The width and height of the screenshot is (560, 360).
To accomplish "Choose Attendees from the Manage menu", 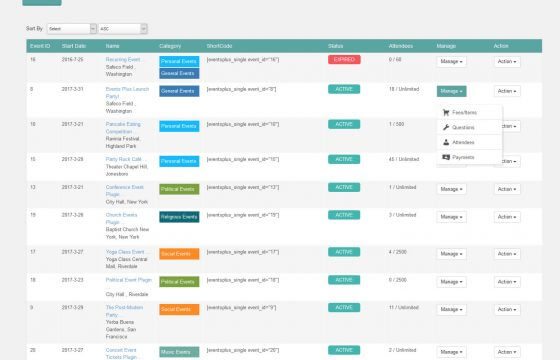I will point(470,142).
